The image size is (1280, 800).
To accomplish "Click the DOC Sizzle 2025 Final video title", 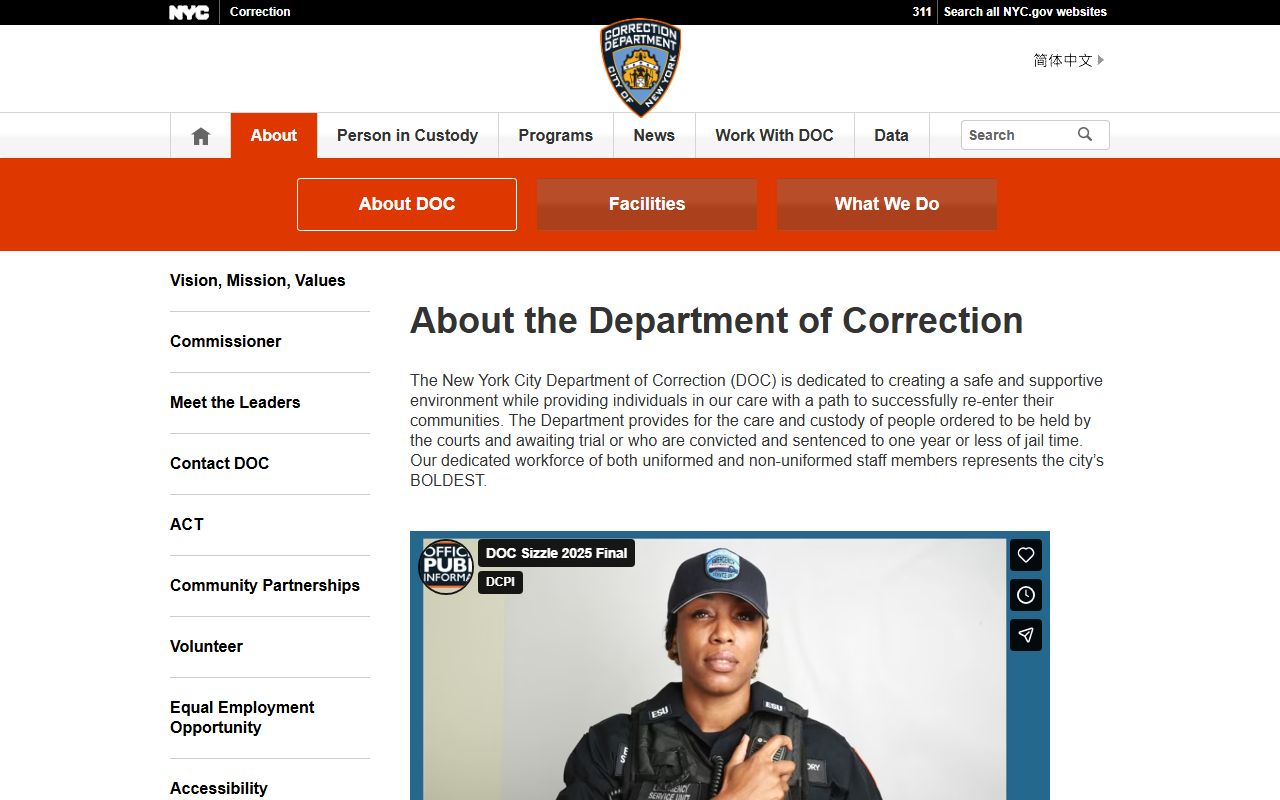I will (557, 553).
